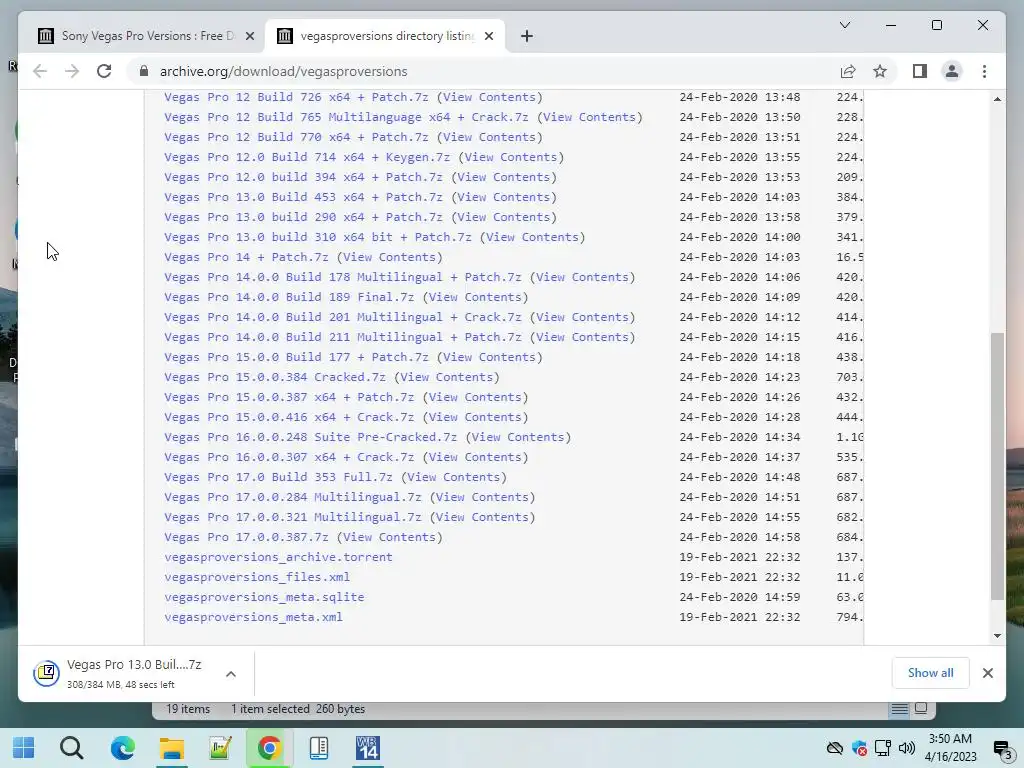
Task: Switch Explorer window to details view
Action: (899, 709)
